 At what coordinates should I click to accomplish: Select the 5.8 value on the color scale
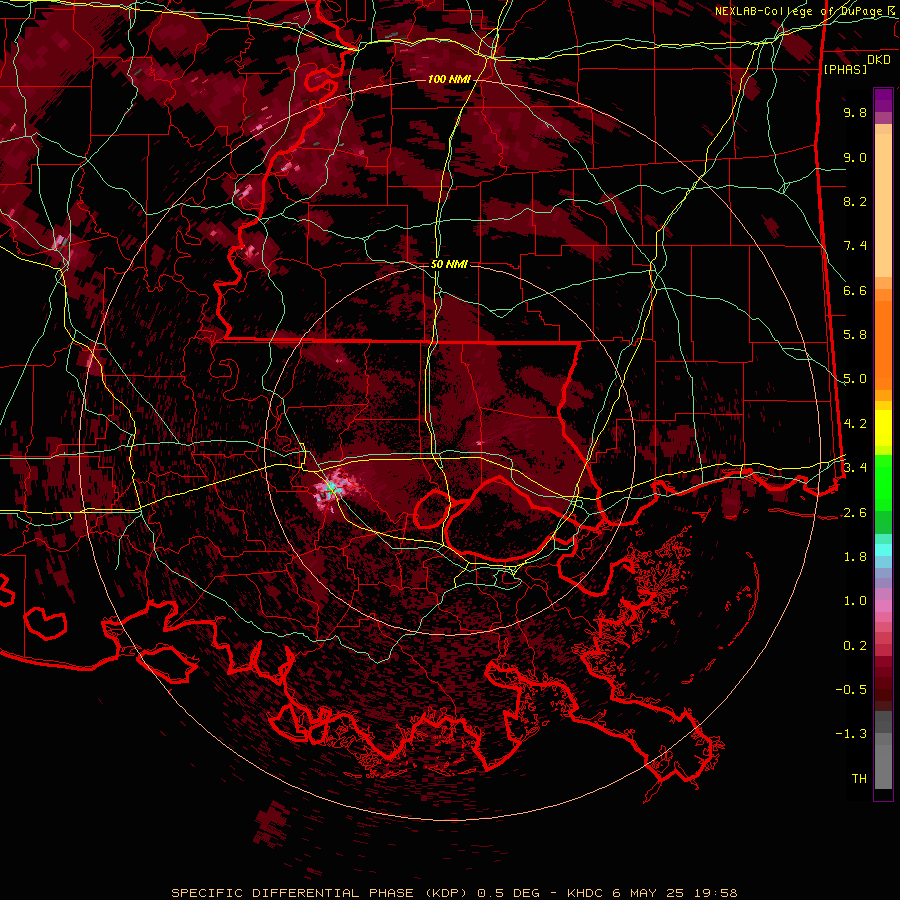(x=855, y=335)
